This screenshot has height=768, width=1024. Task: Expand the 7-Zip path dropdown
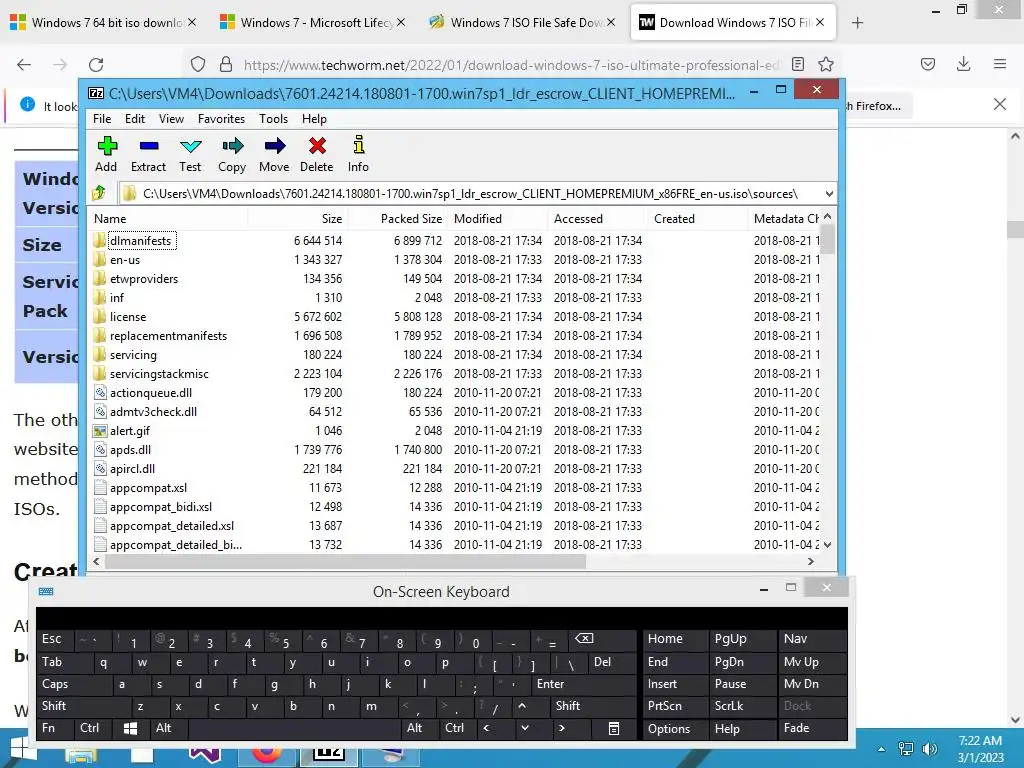coord(829,194)
